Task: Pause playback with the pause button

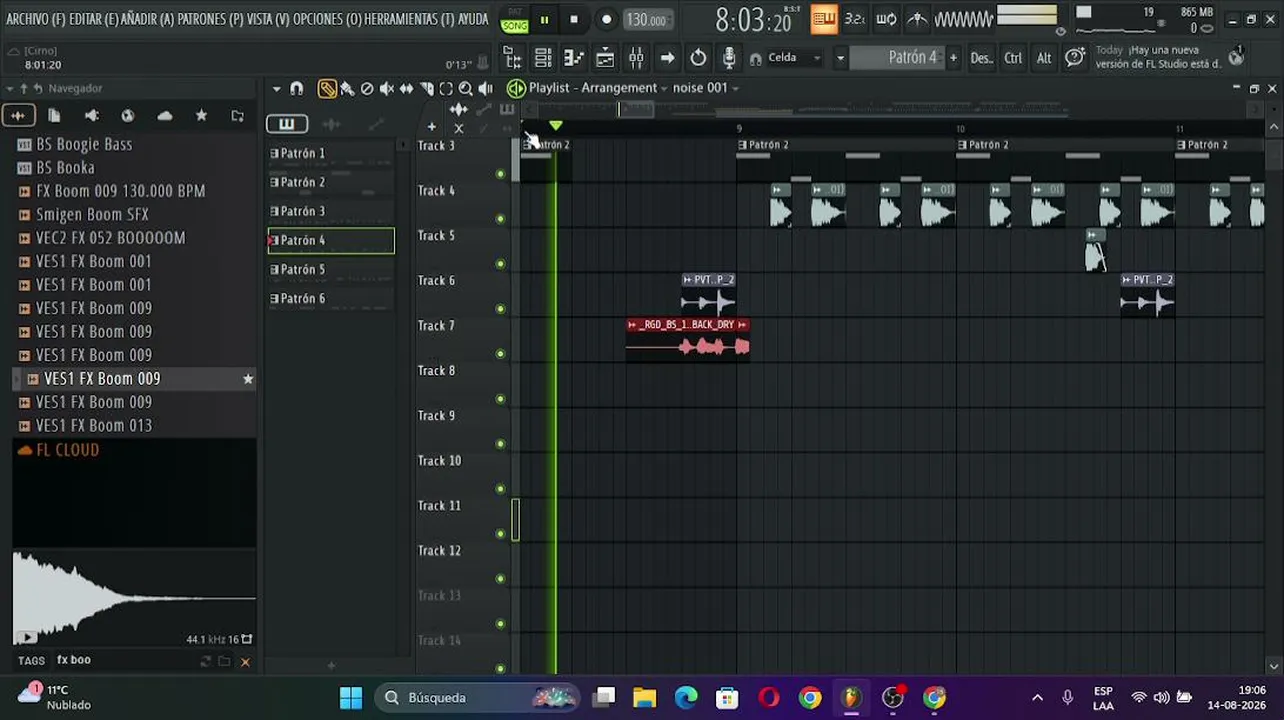Action: 544,20
